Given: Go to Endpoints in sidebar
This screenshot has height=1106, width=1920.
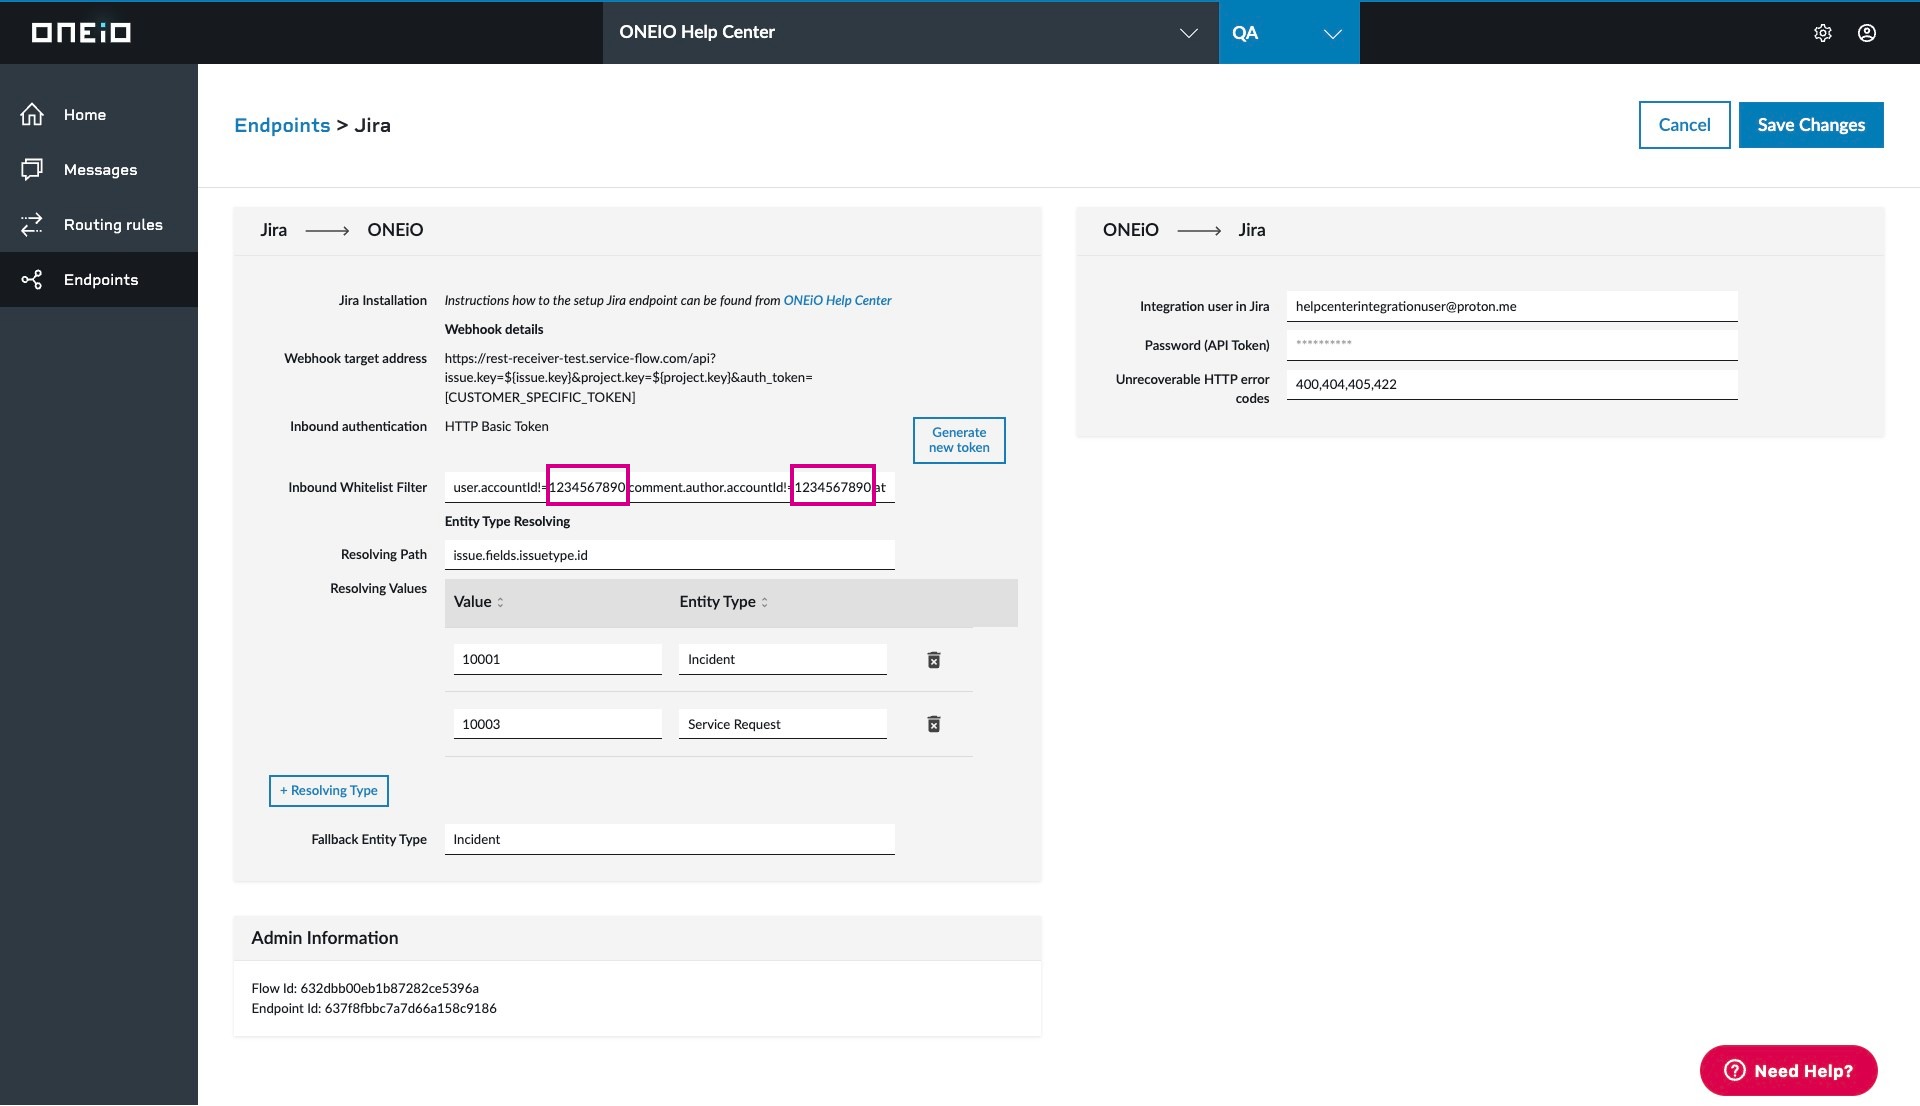Looking at the screenshot, I should point(99,280).
